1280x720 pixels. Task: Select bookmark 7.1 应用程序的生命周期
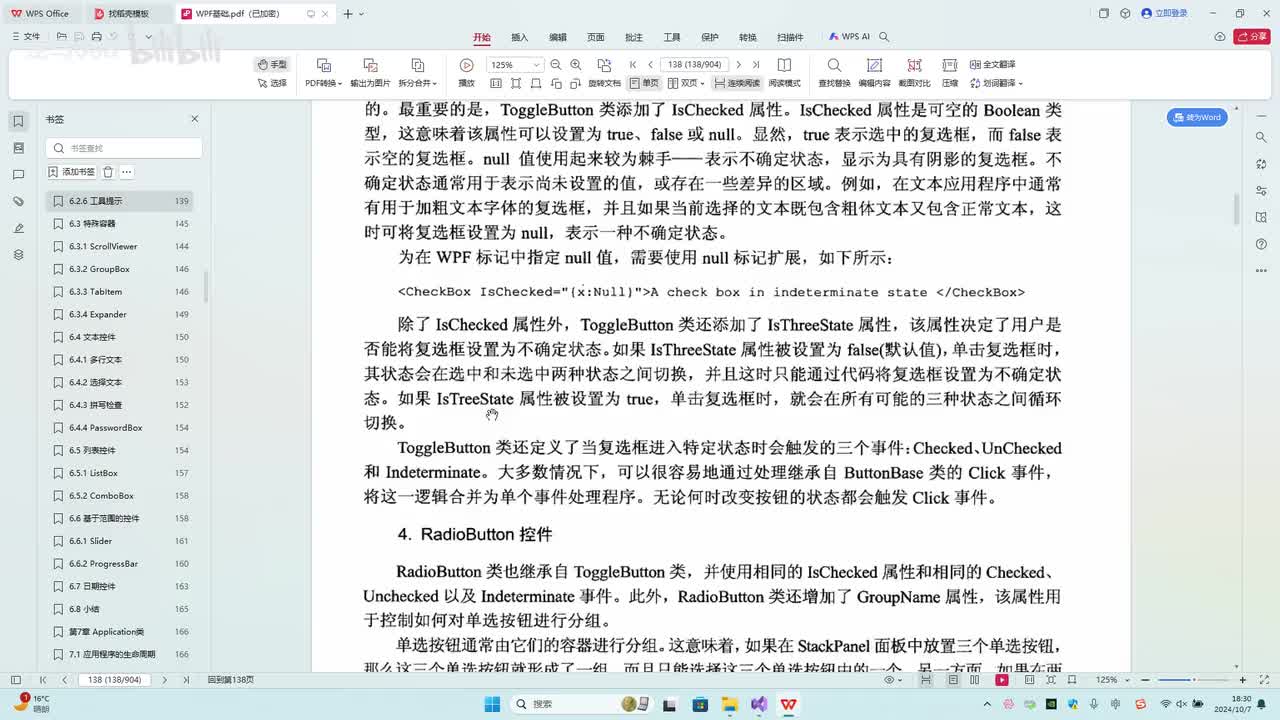click(120, 654)
